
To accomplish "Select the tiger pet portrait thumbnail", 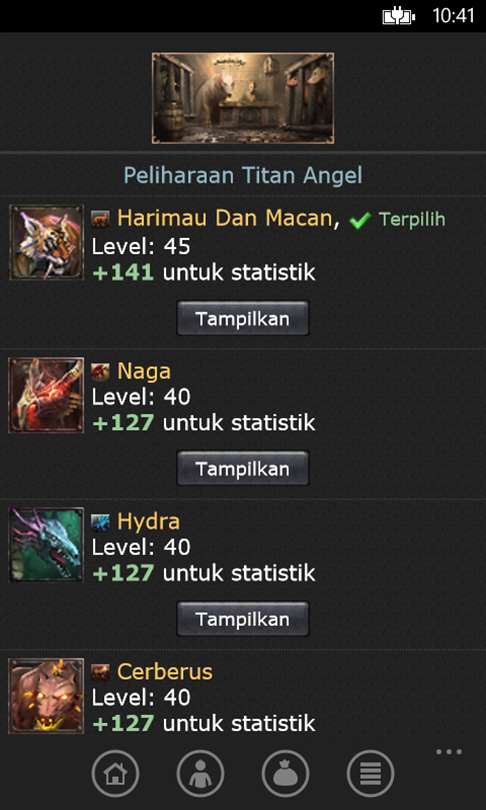I will tap(46, 242).
